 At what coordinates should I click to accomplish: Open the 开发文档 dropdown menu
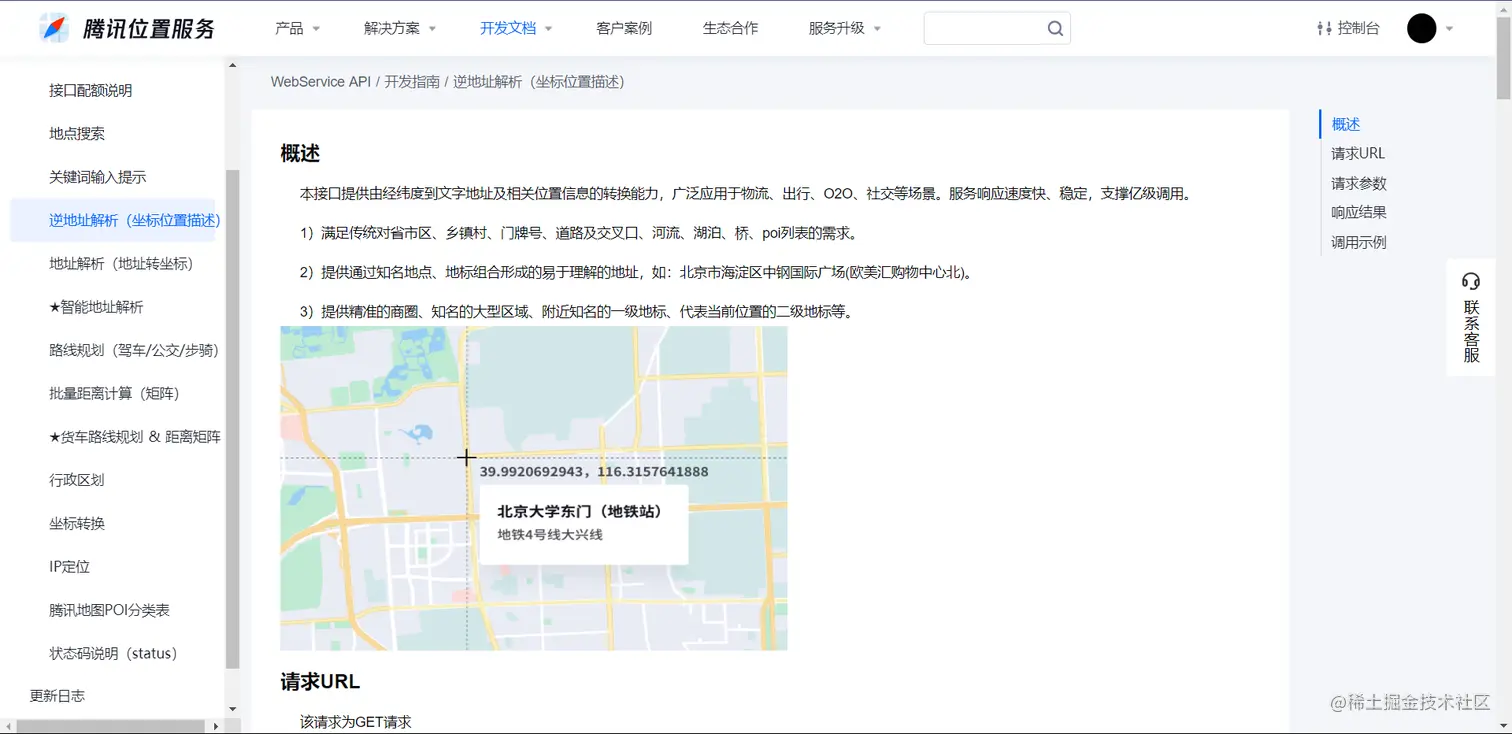point(516,28)
